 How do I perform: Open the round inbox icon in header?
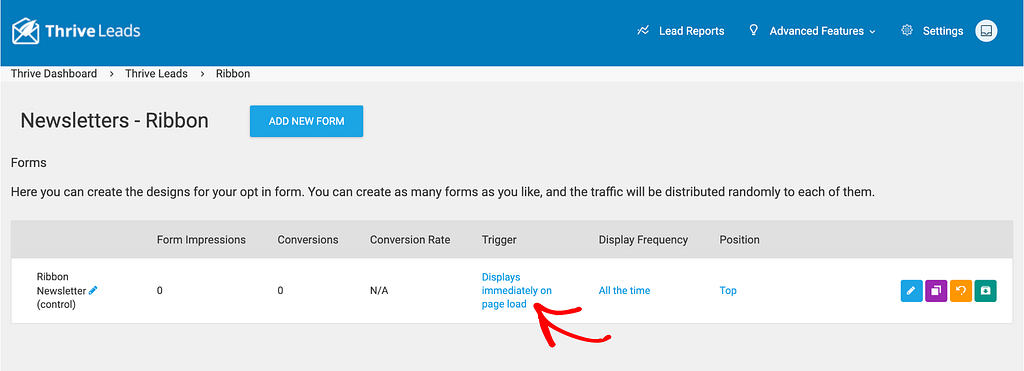click(986, 31)
